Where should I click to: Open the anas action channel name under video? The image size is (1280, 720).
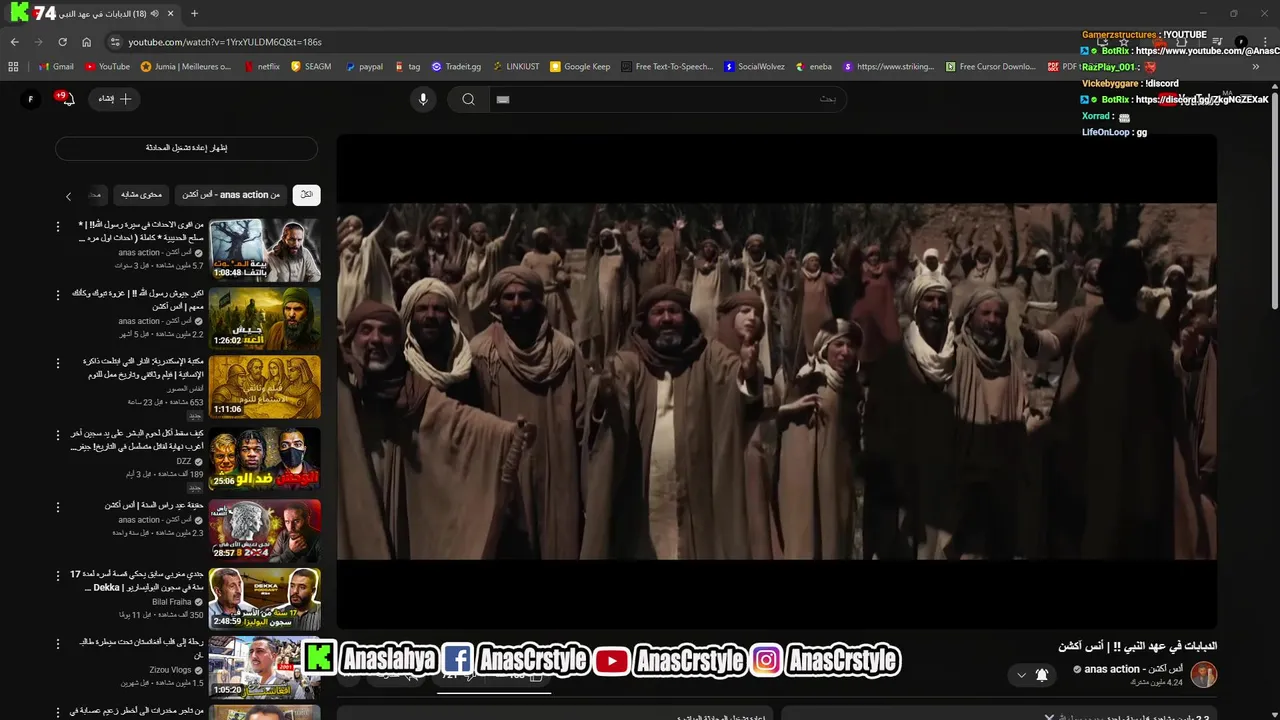pos(1133,669)
